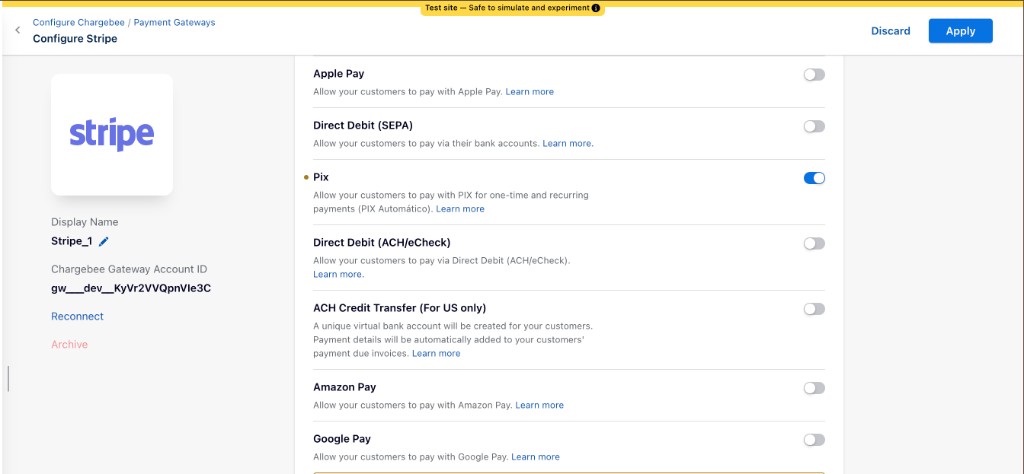Click Reconnect link for Stripe gateway
Screen dimensions: 1024x474
point(77,316)
